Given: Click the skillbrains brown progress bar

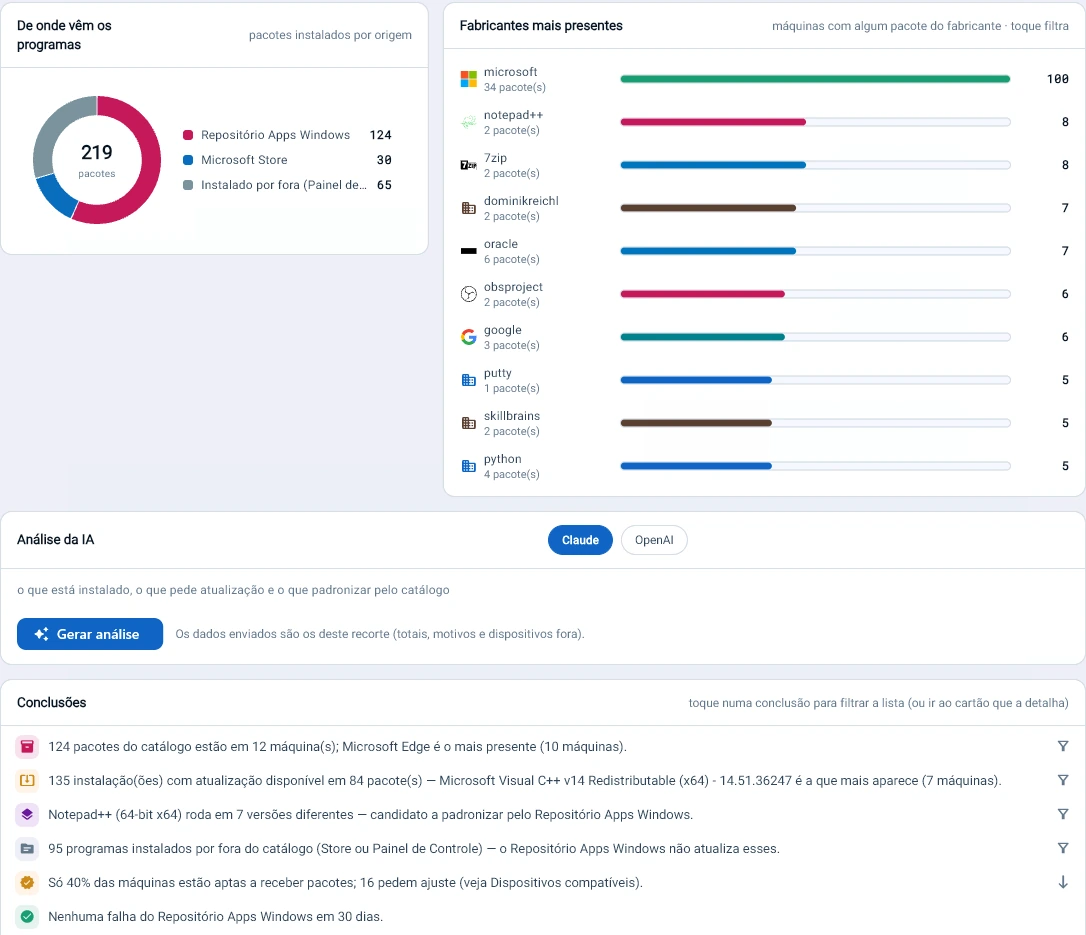Looking at the screenshot, I should click(696, 422).
